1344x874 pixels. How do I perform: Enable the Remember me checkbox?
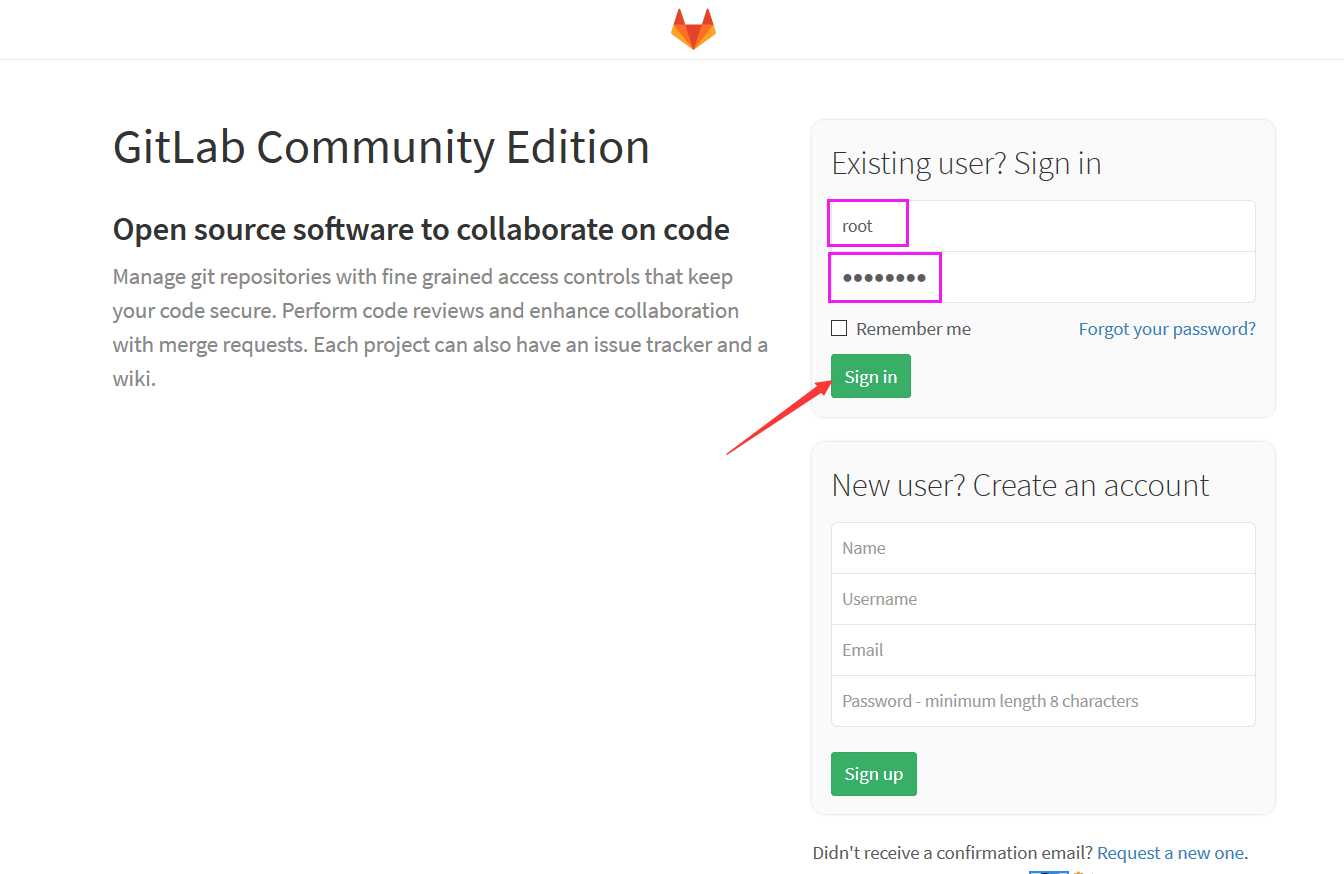839,328
